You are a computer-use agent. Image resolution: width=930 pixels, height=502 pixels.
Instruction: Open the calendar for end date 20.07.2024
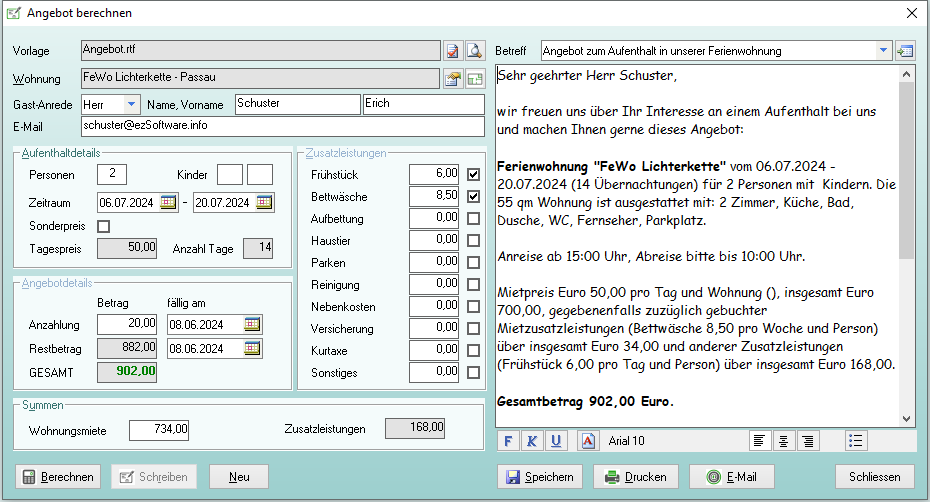coord(264,202)
